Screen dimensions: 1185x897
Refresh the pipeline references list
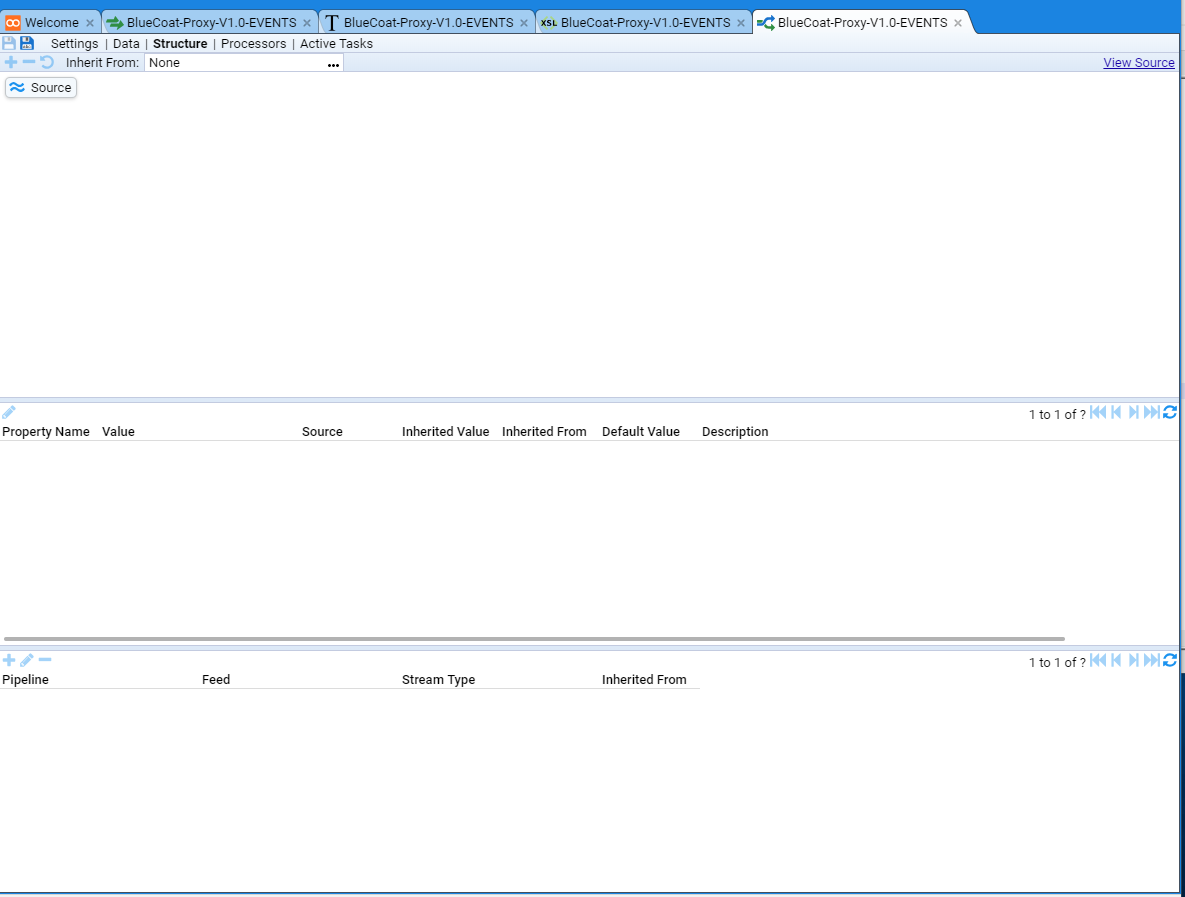pyautogui.click(x=1170, y=661)
